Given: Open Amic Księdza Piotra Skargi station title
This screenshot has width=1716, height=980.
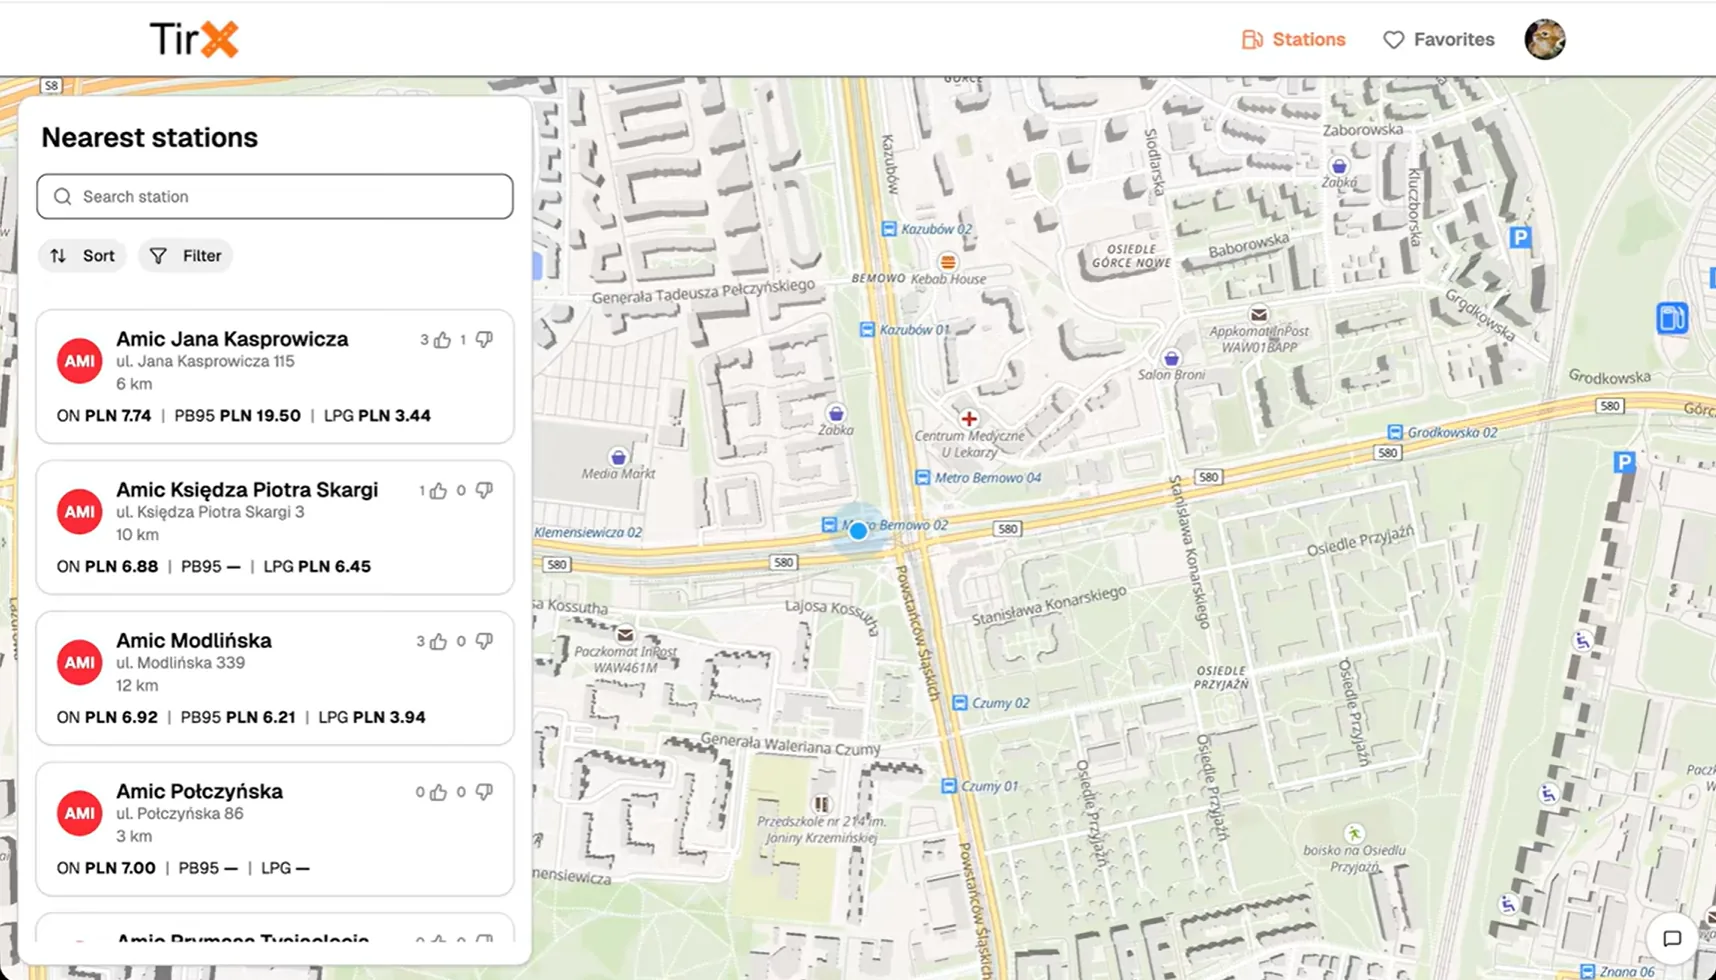Looking at the screenshot, I should point(247,490).
